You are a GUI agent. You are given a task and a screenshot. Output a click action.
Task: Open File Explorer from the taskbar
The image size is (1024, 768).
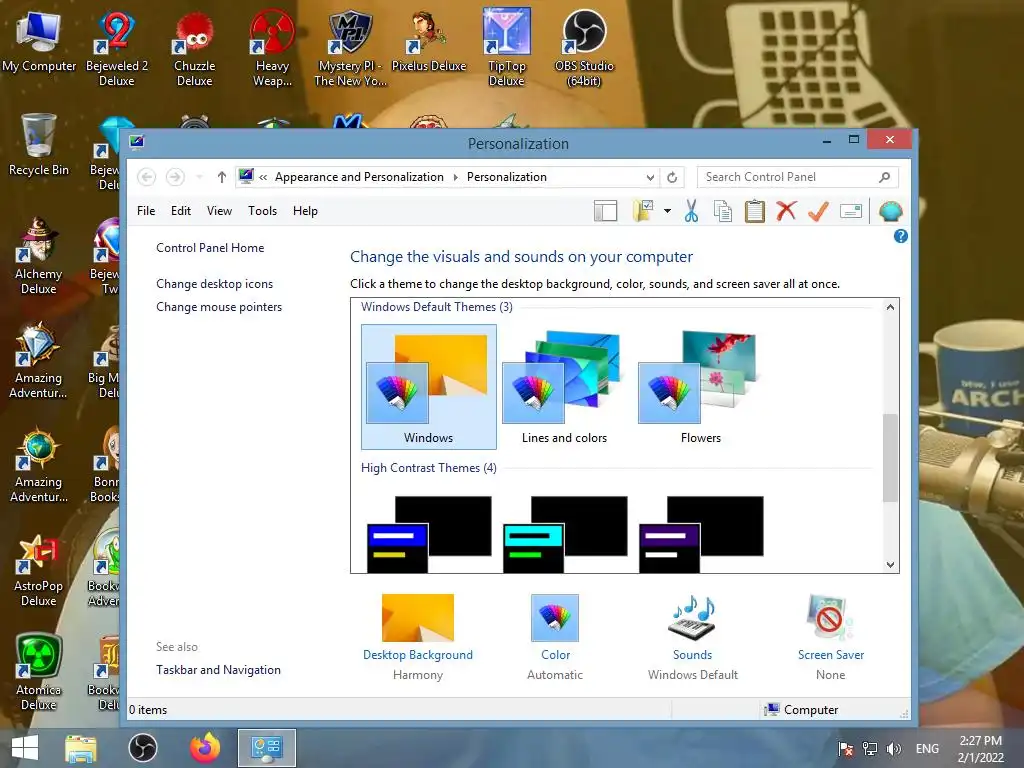81,748
